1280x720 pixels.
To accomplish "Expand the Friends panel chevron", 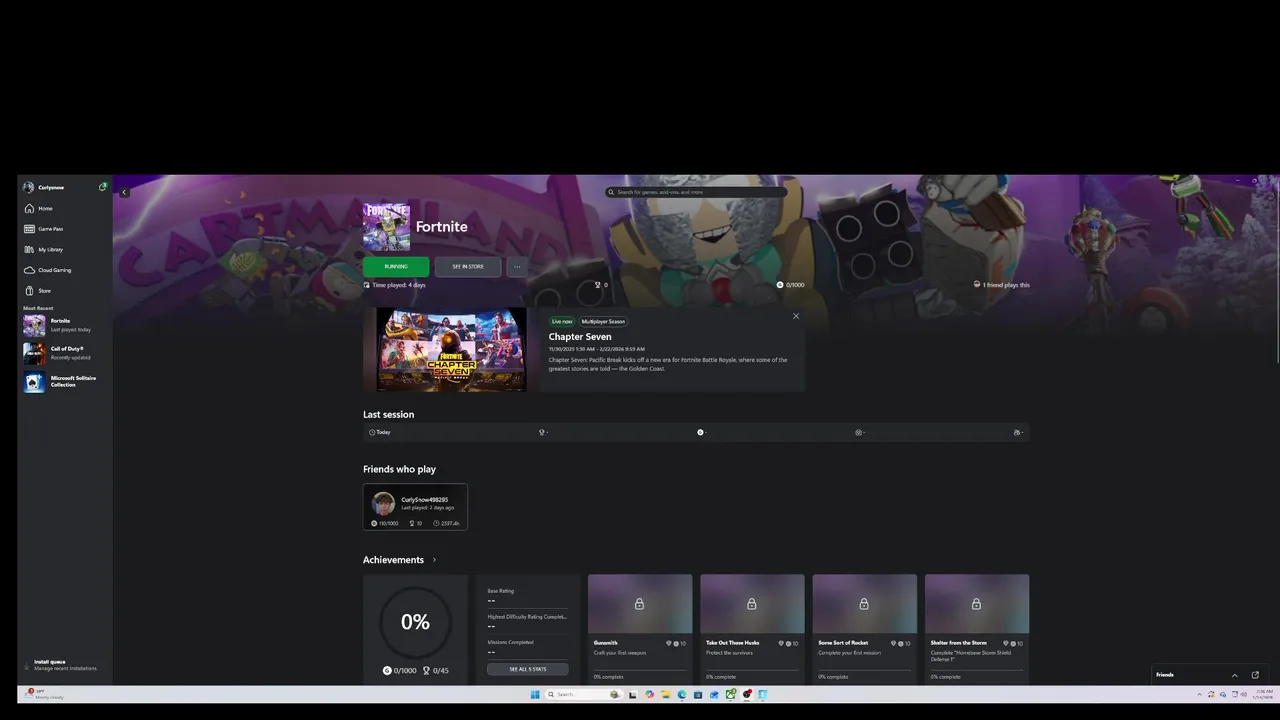I will (x=1234, y=675).
